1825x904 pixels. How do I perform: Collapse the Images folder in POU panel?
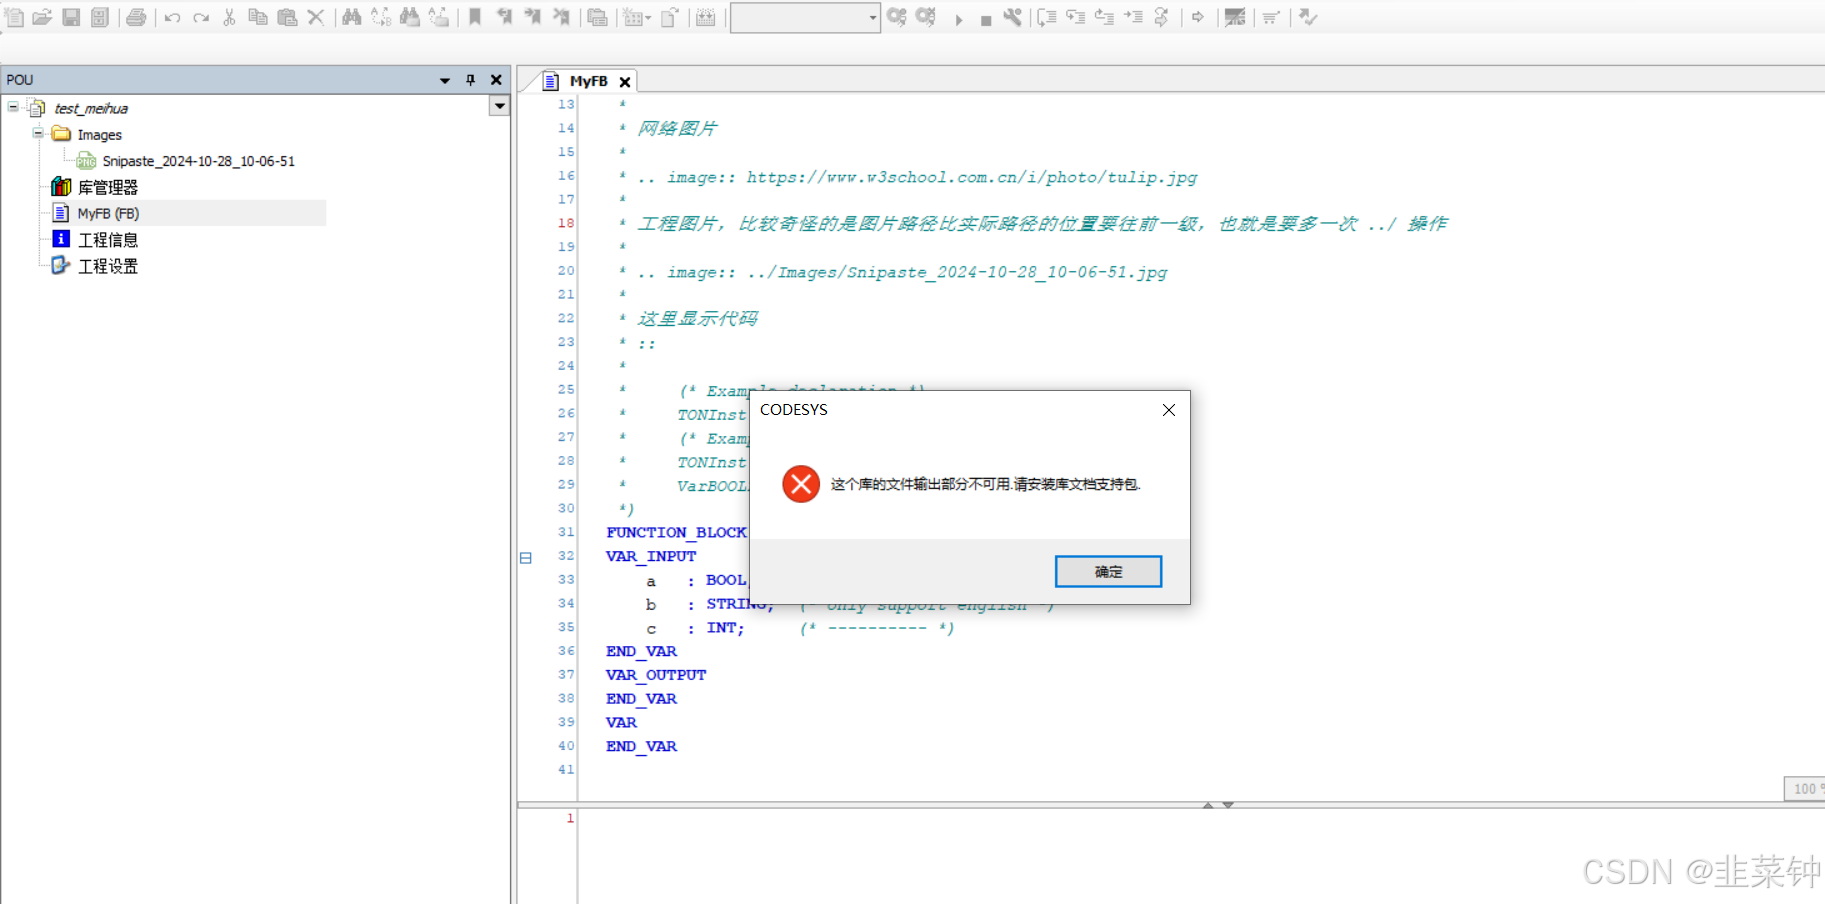coord(37,134)
